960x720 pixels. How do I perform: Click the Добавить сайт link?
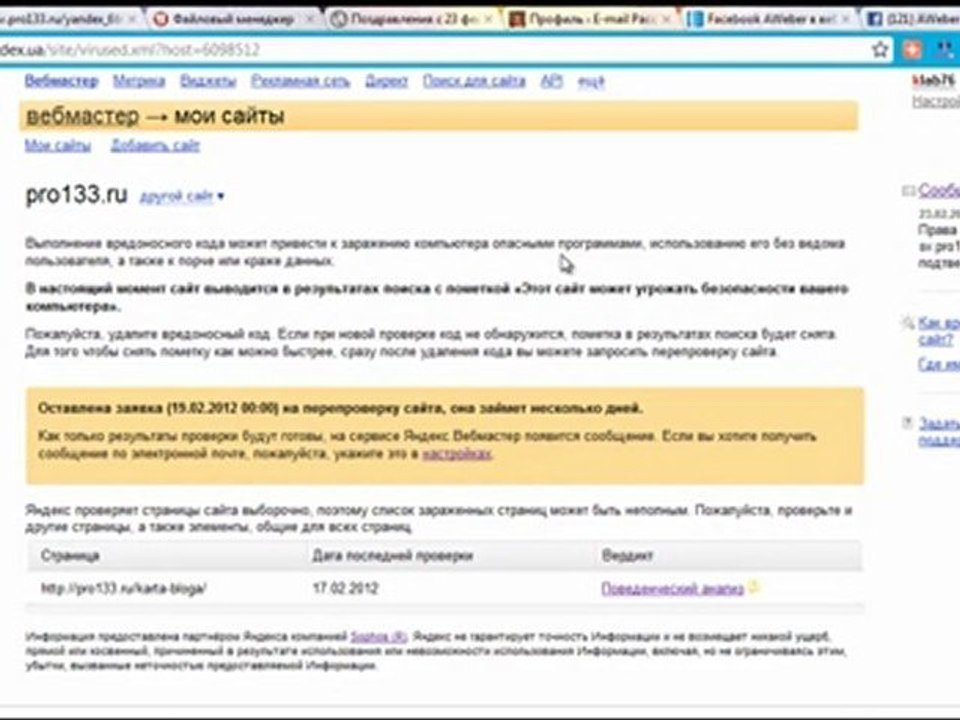[156, 146]
